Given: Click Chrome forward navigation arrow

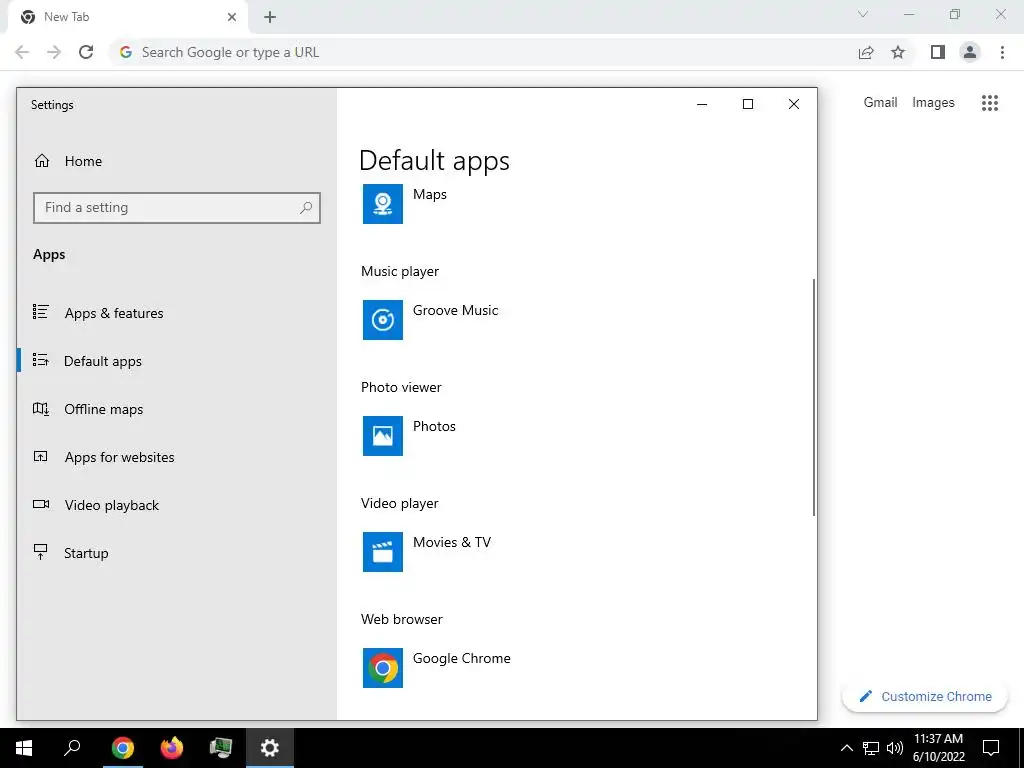Looking at the screenshot, I should point(54,52).
